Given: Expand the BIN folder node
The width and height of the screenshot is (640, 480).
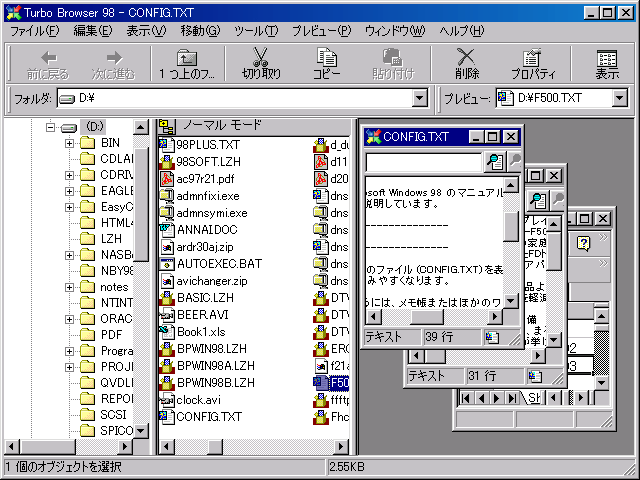Looking at the screenshot, I should pos(69,143).
